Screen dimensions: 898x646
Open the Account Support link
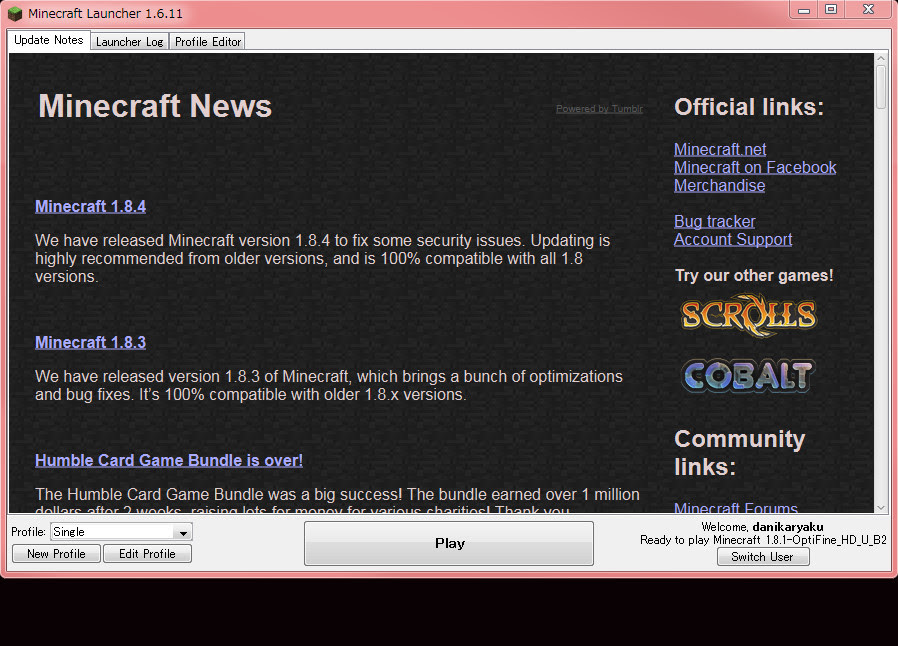tap(733, 239)
